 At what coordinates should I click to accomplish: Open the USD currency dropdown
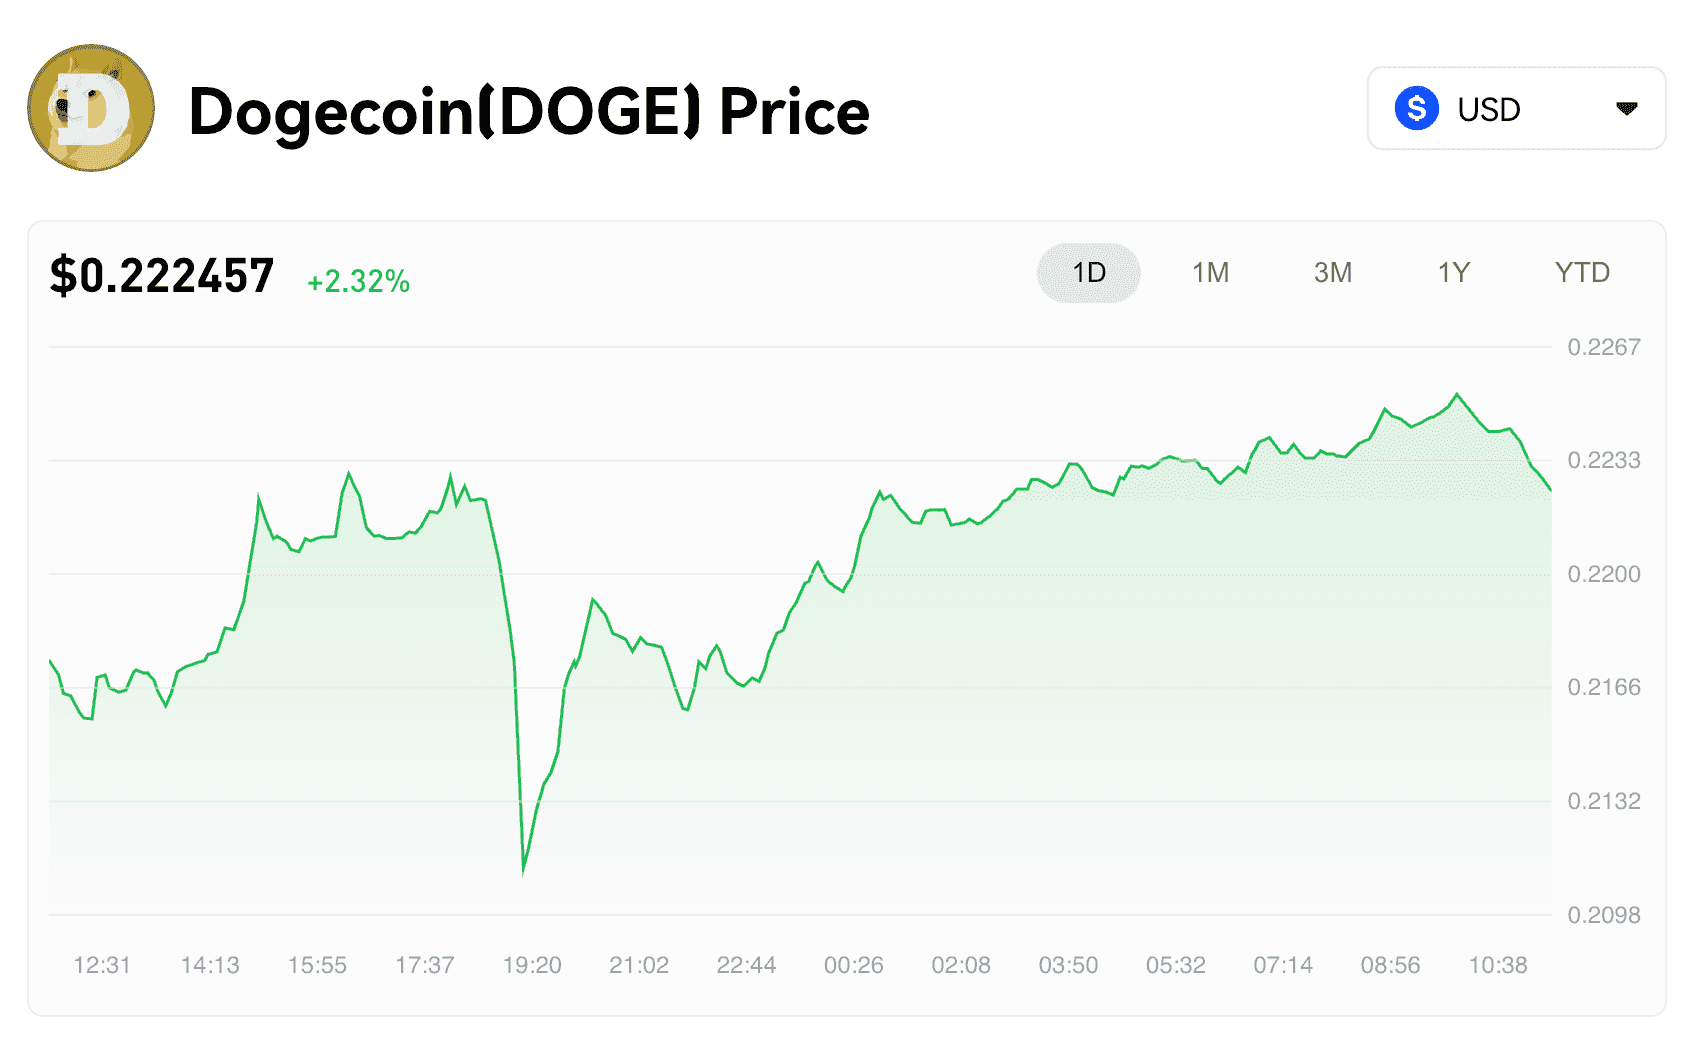click(x=1516, y=108)
